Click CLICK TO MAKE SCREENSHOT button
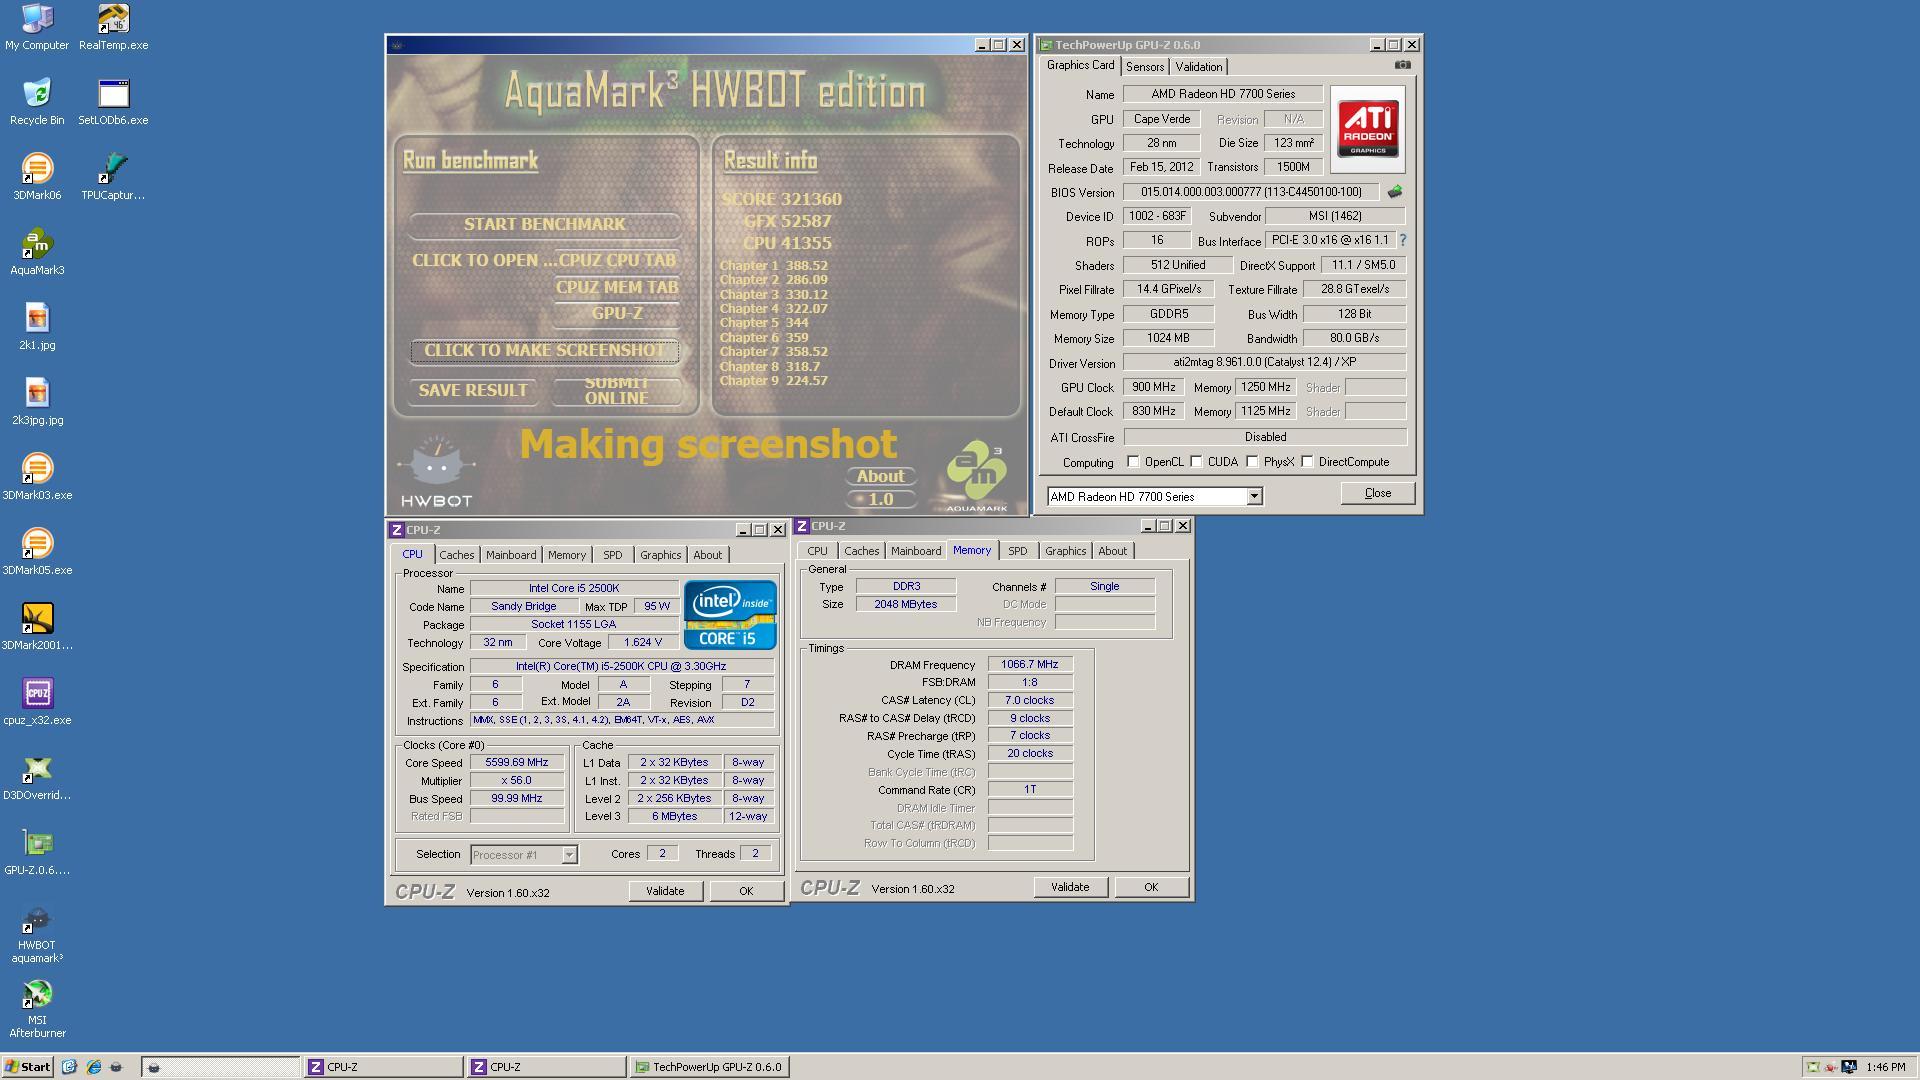Screen dimensions: 1920x1080 pos(544,351)
